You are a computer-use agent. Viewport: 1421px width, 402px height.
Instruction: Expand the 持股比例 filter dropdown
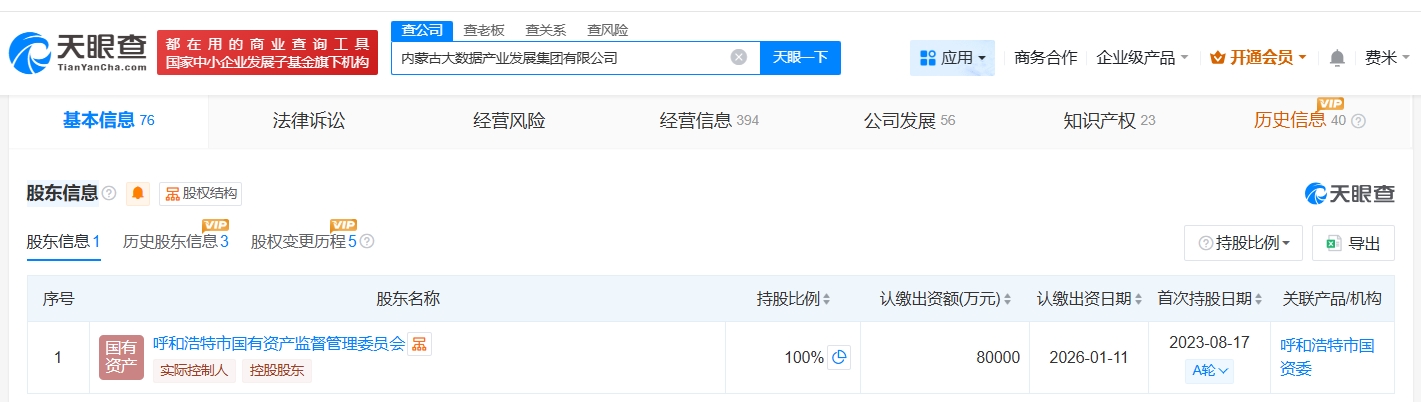point(1243,243)
